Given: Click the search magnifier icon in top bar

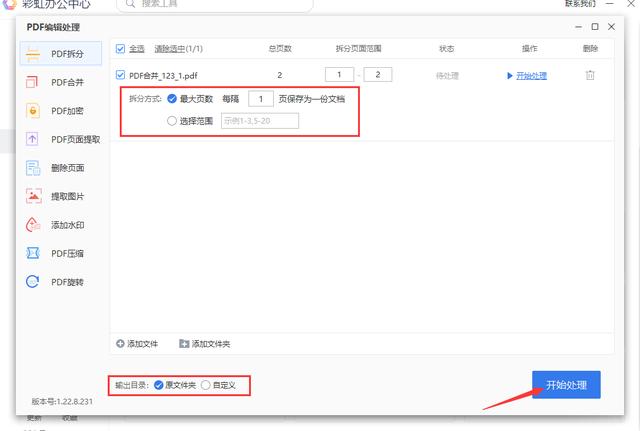Looking at the screenshot, I should (x=130, y=4).
